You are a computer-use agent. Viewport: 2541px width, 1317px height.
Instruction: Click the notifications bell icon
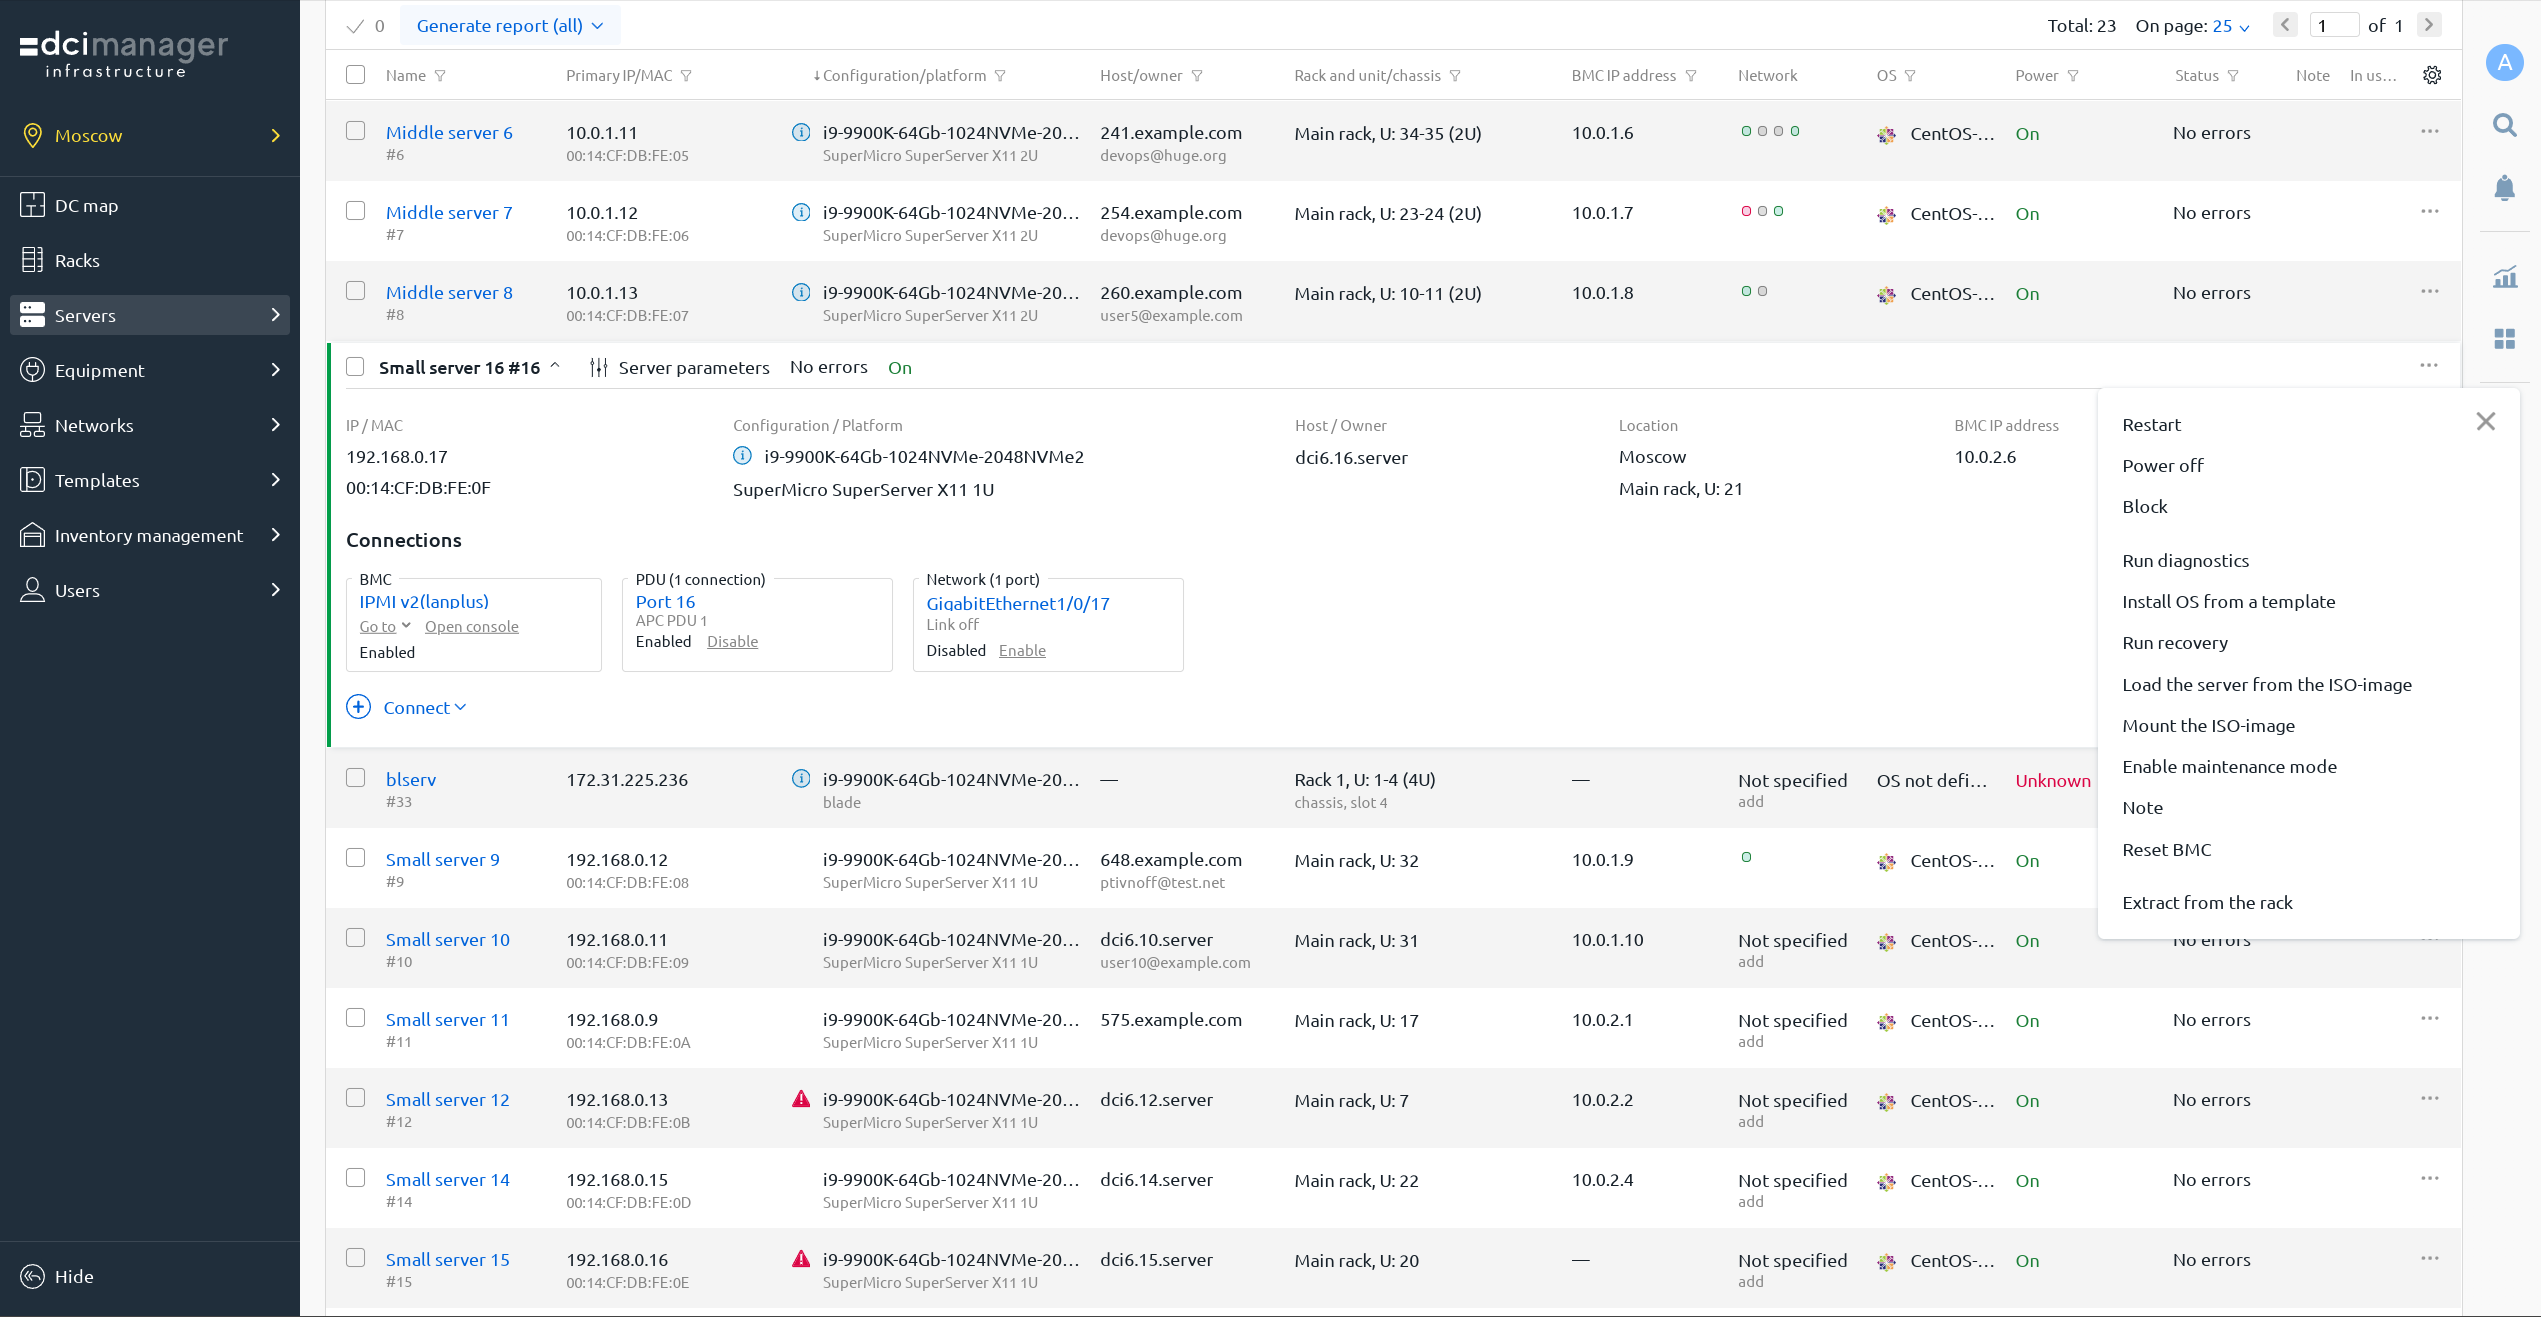(x=2504, y=188)
